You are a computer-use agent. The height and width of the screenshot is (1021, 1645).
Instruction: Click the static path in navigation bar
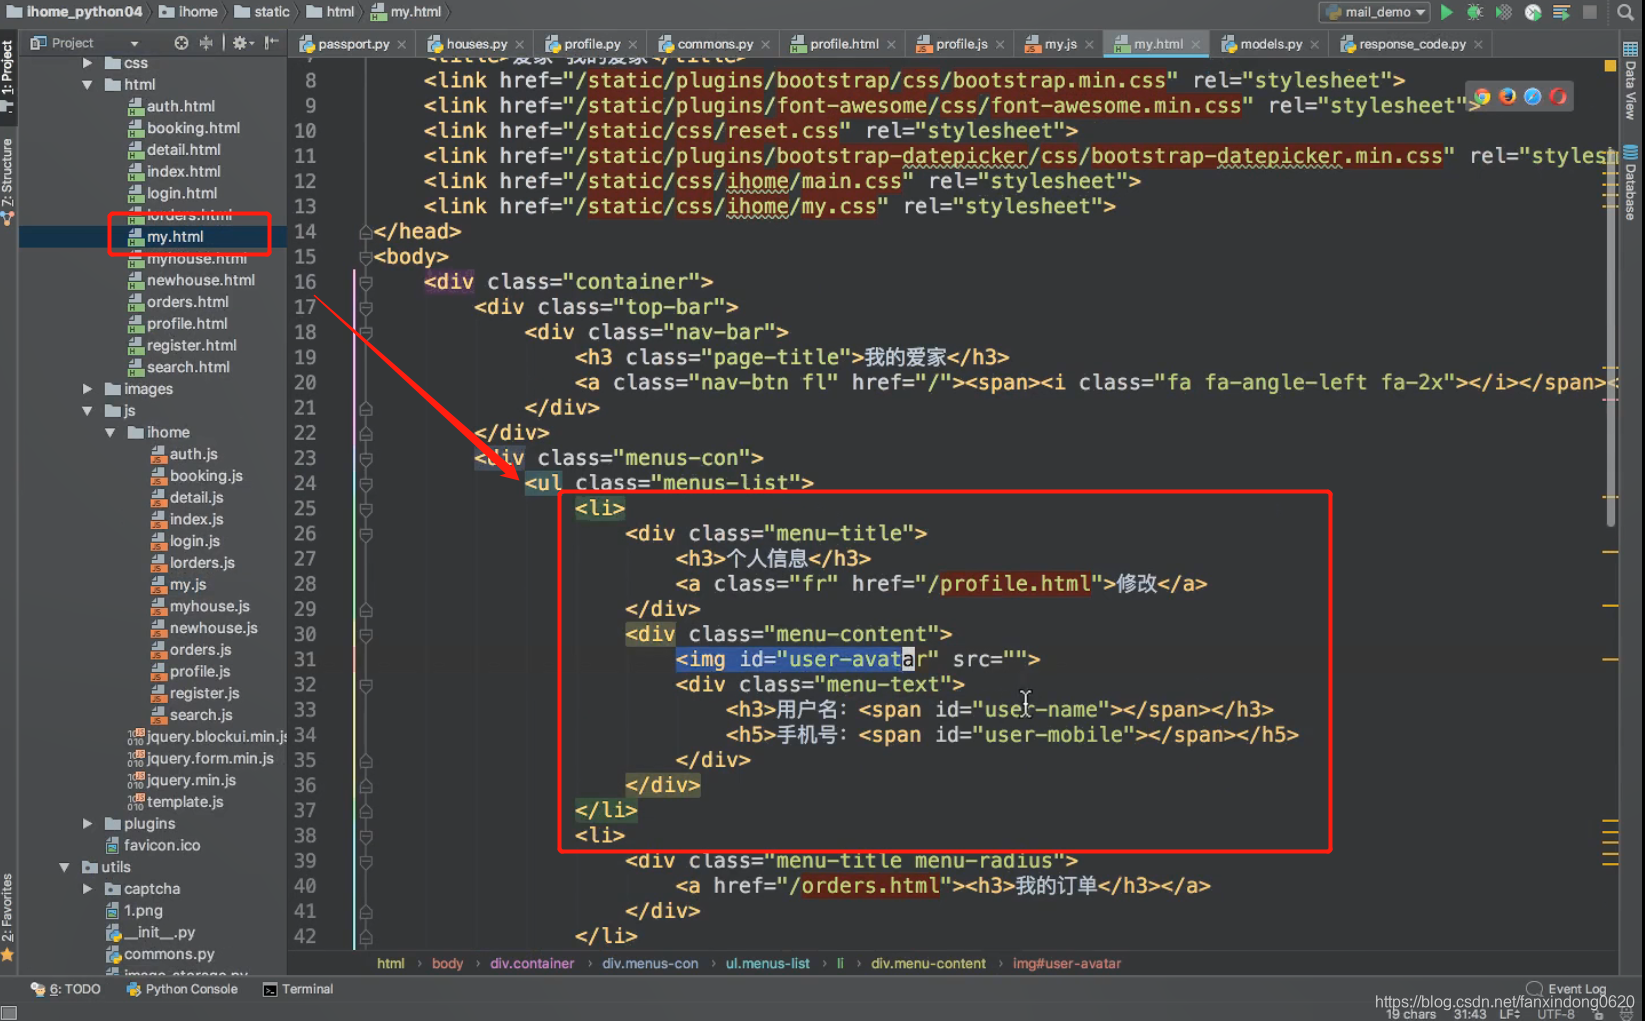coord(262,12)
